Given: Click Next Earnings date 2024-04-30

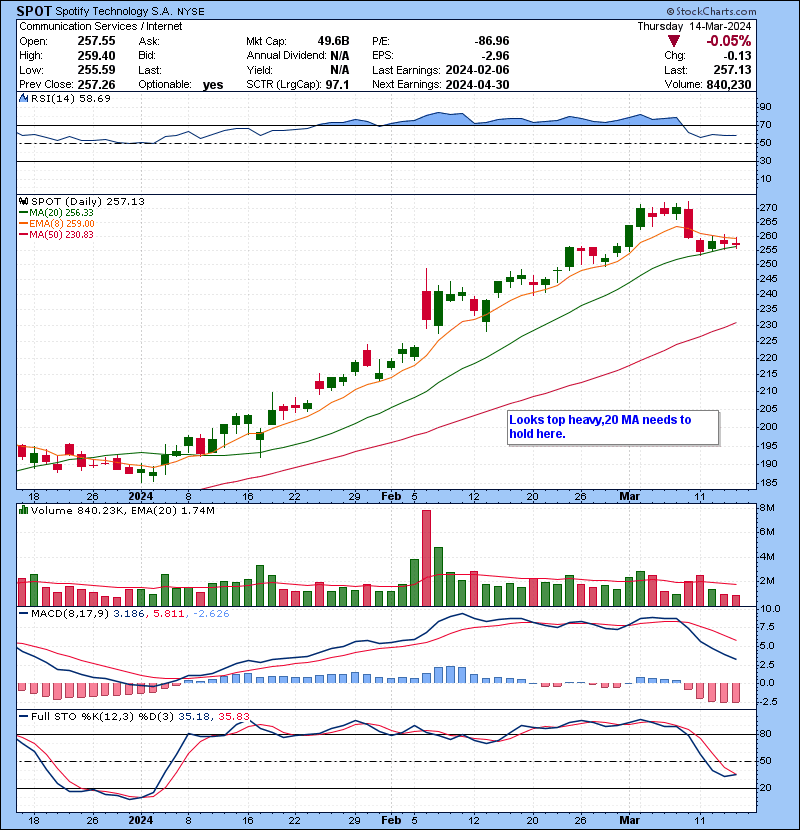Looking at the screenshot, I should coord(478,84).
